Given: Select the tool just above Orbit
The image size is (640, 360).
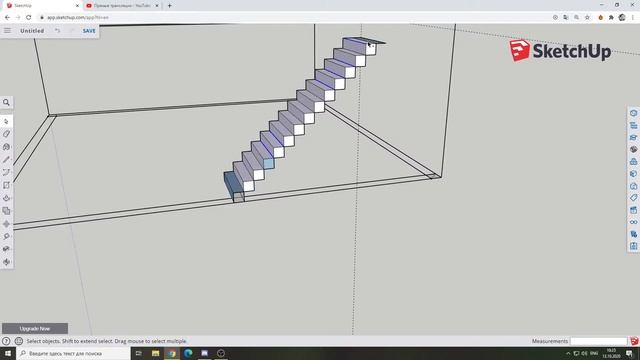Looking at the screenshot, I should click(x=7, y=249).
